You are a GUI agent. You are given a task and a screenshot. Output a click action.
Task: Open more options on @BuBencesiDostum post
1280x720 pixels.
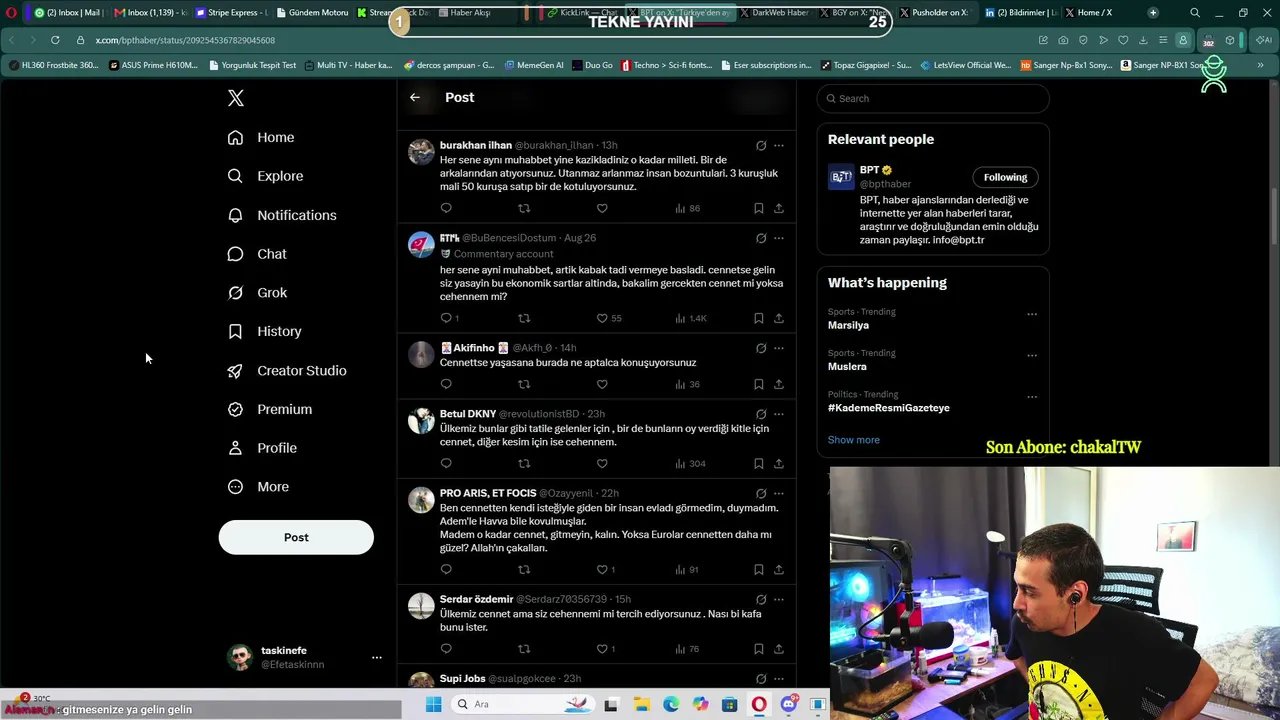pyautogui.click(x=779, y=238)
